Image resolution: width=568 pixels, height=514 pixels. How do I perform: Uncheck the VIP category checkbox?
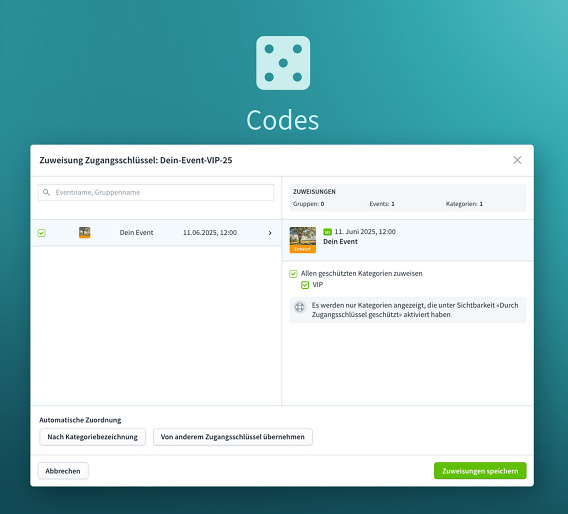point(305,285)
